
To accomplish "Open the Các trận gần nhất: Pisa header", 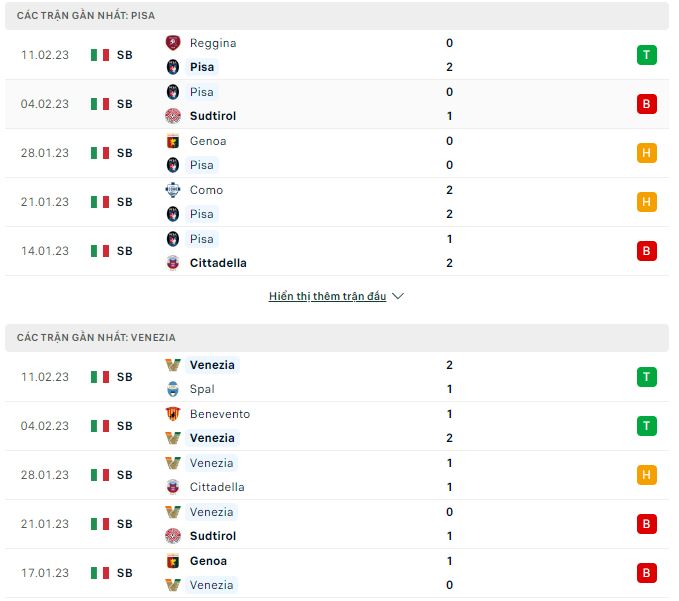I will pos(86,16).
